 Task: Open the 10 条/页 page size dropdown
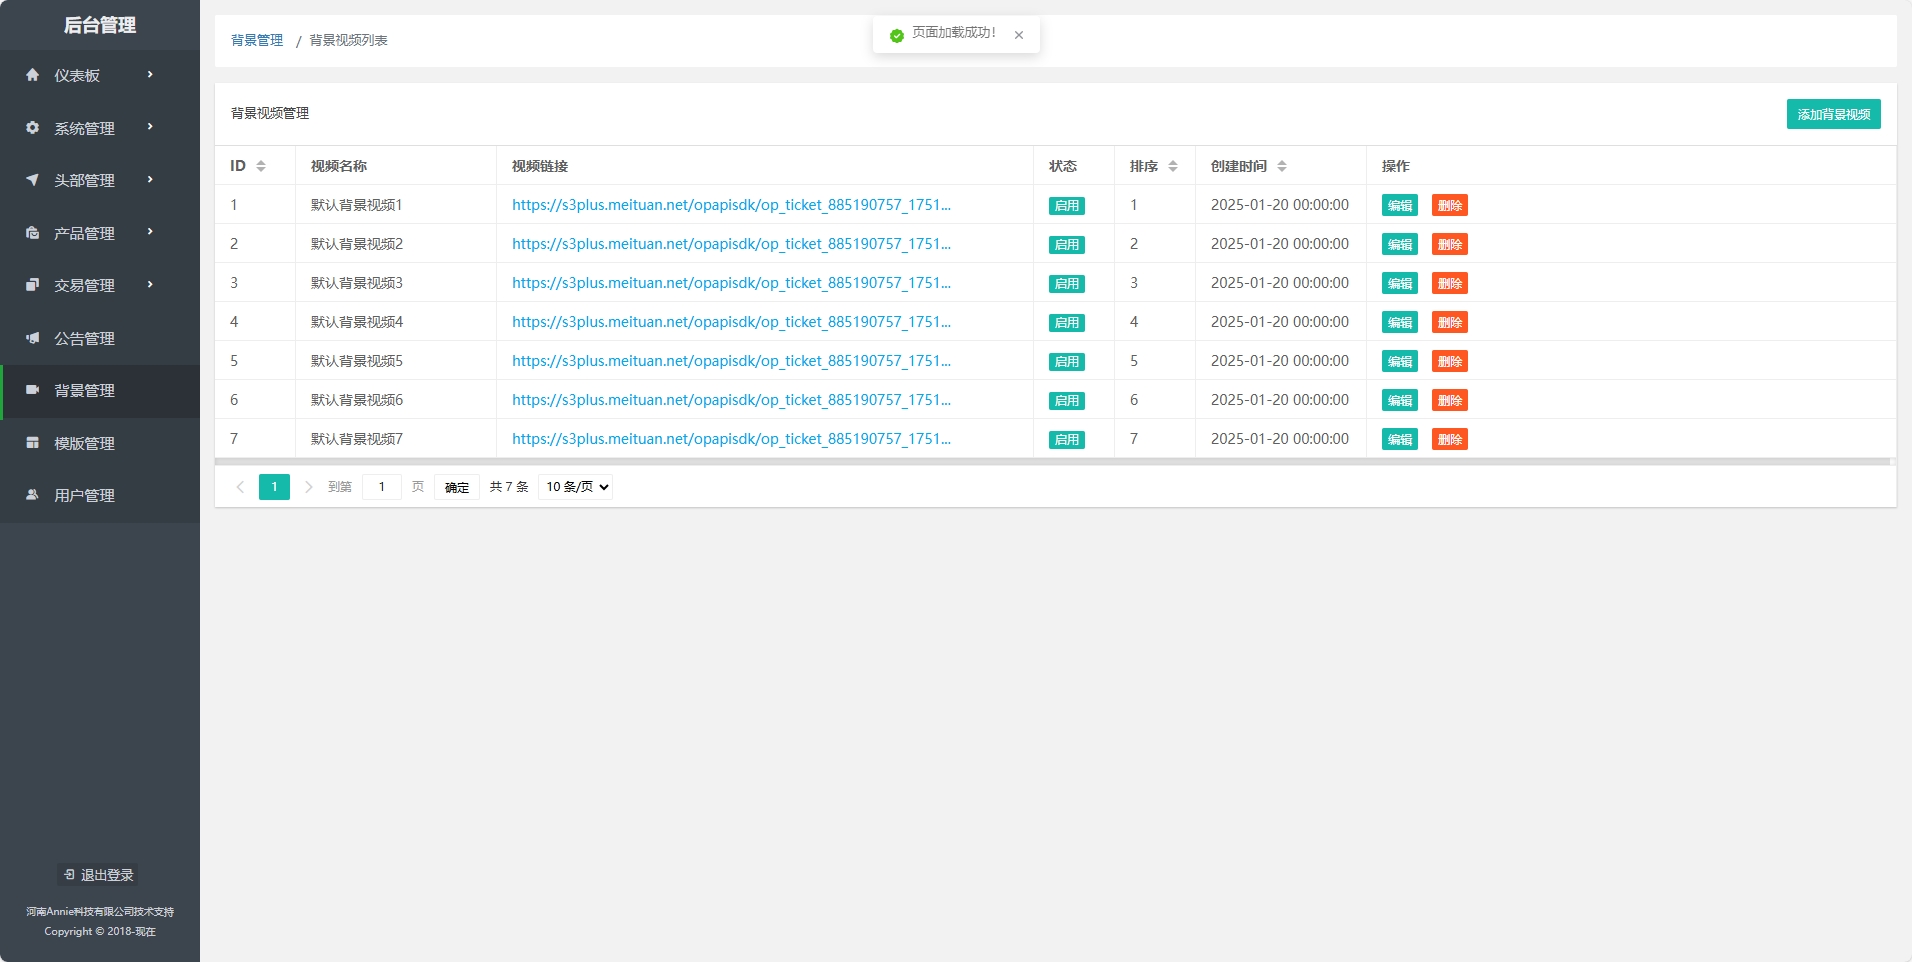click(575, 487)
